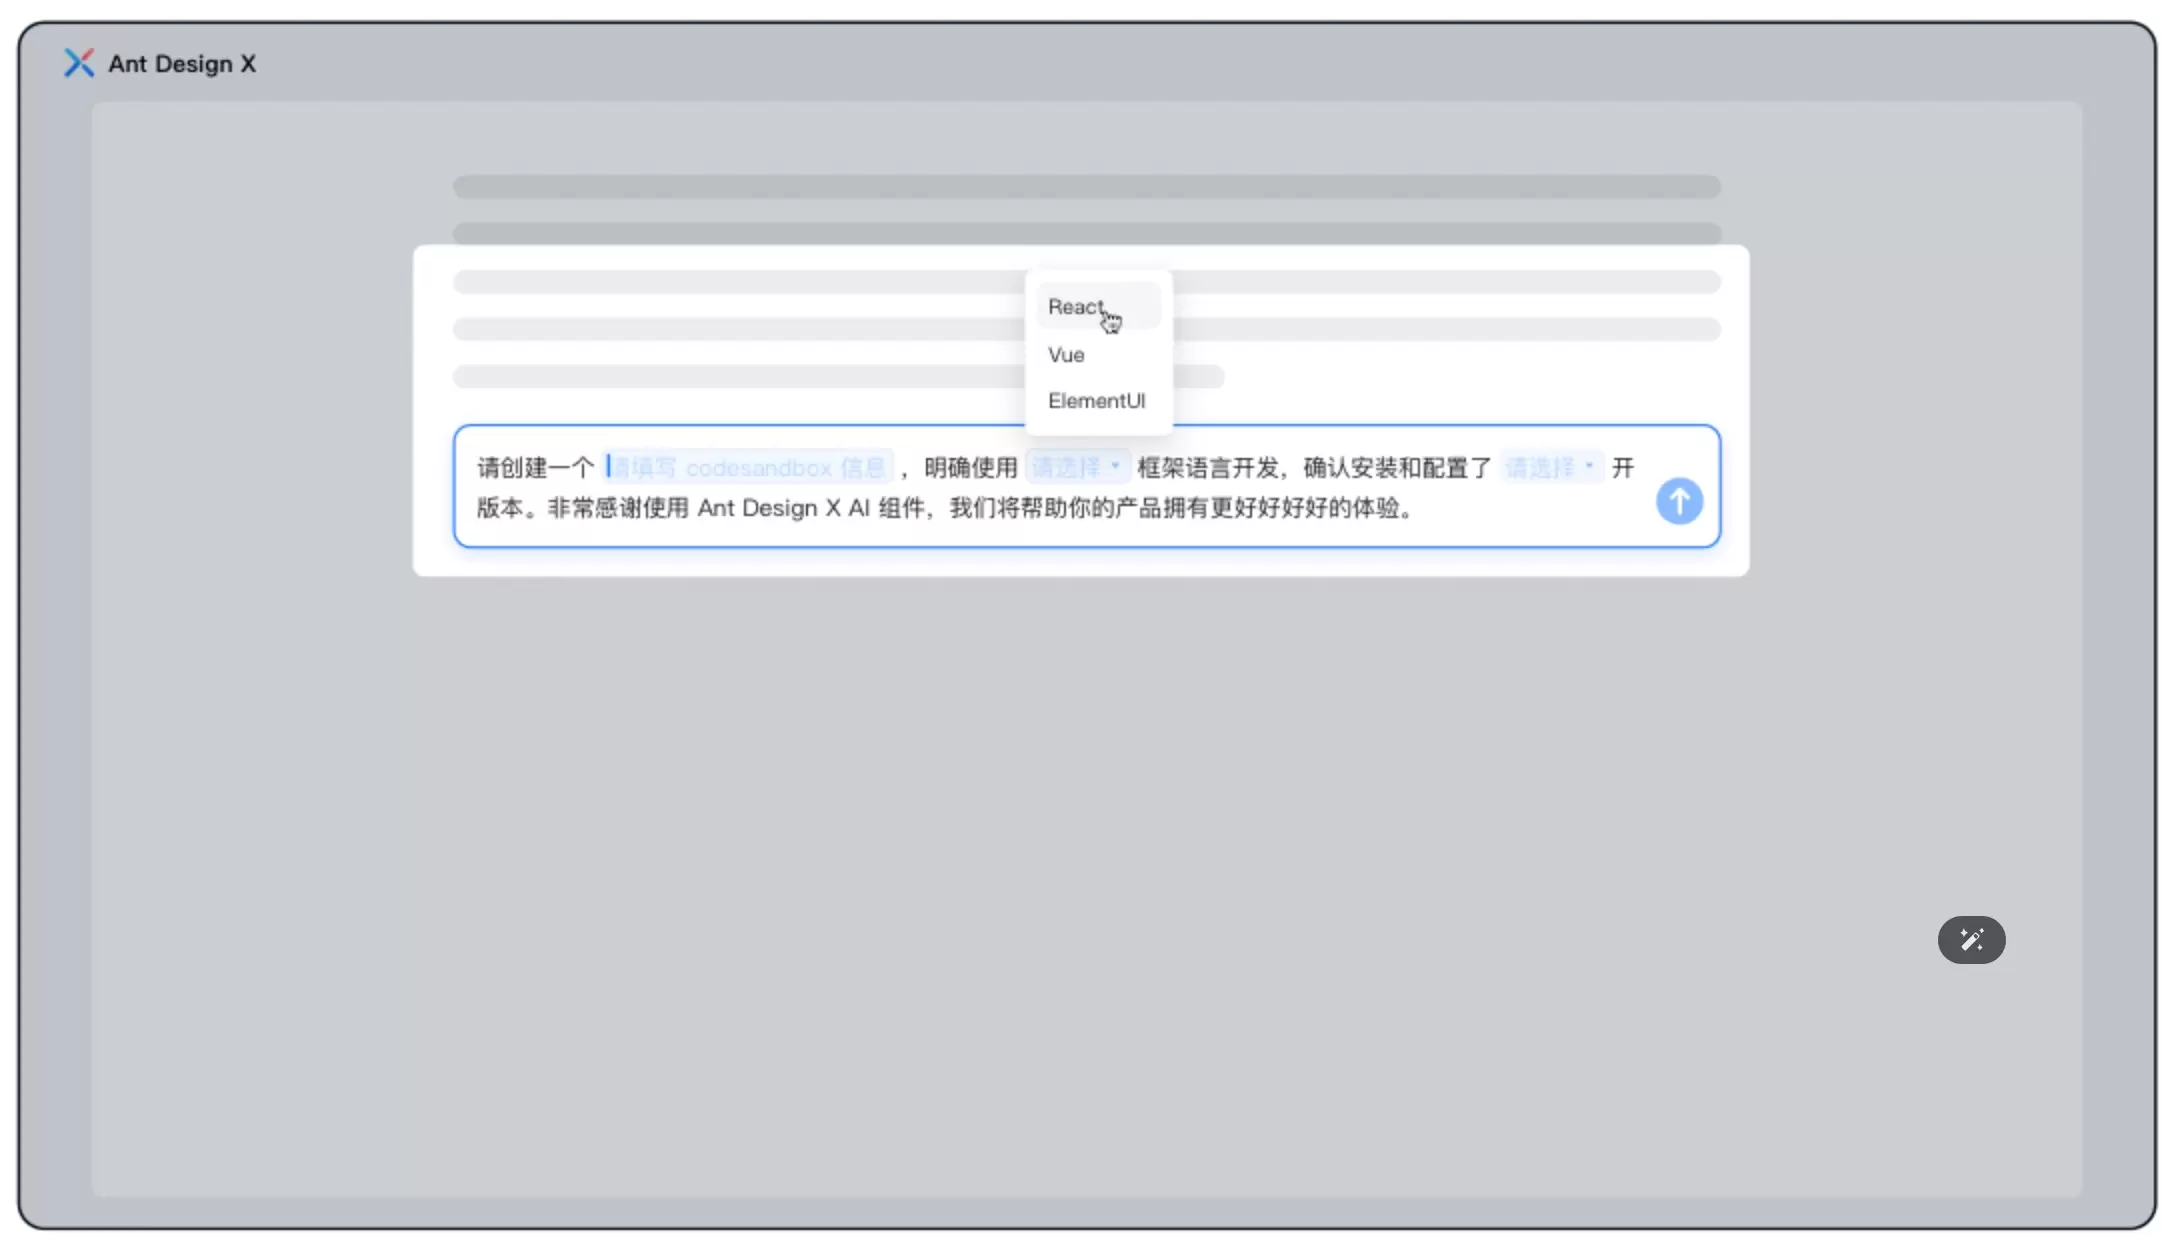Open the framework 请选择 dropdown before 框架语言开发
Screen dimensions: 2170x1246
pos(1077,467)
